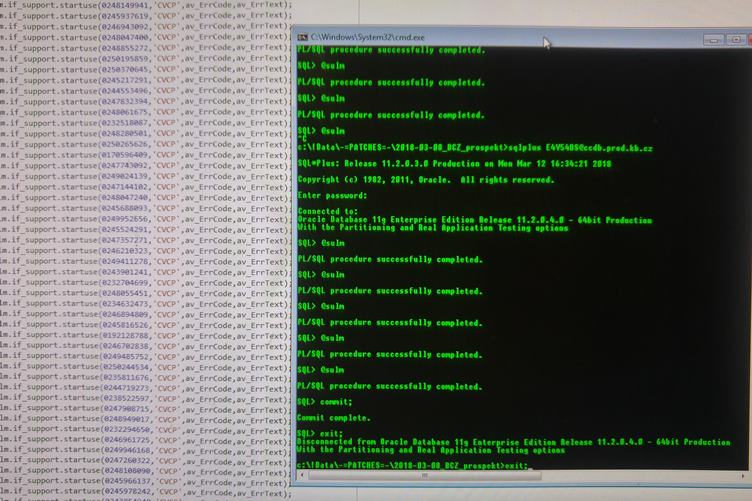Image resolution: width=752 pixels, height=501 pixels.
Task: Click the 'Connected to:' line
Action: [x=328, y=211]
